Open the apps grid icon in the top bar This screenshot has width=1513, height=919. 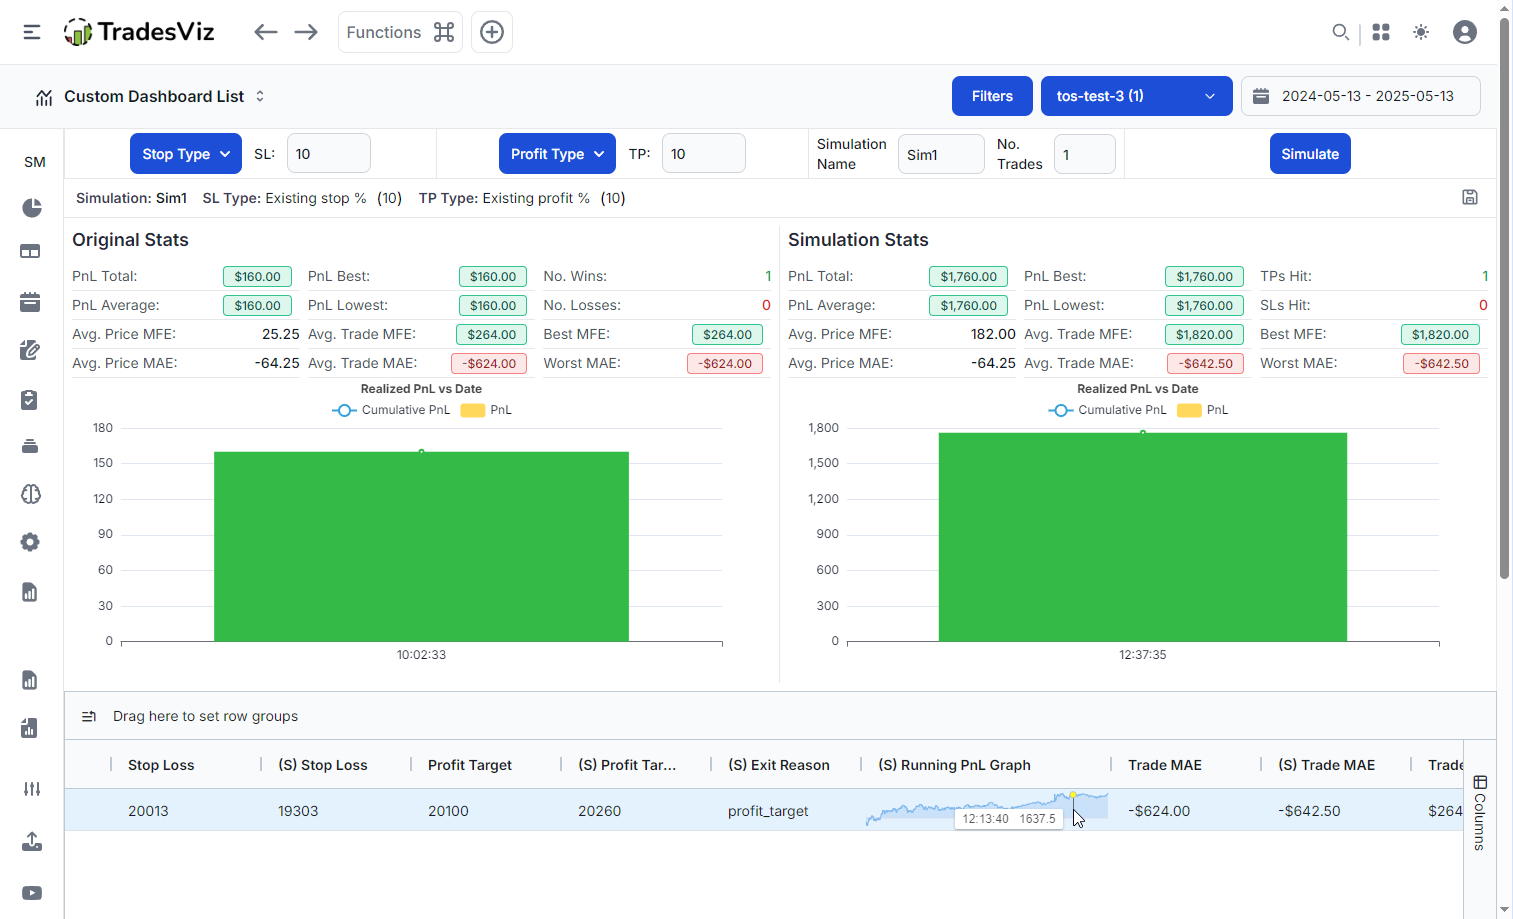[1381, 32]
